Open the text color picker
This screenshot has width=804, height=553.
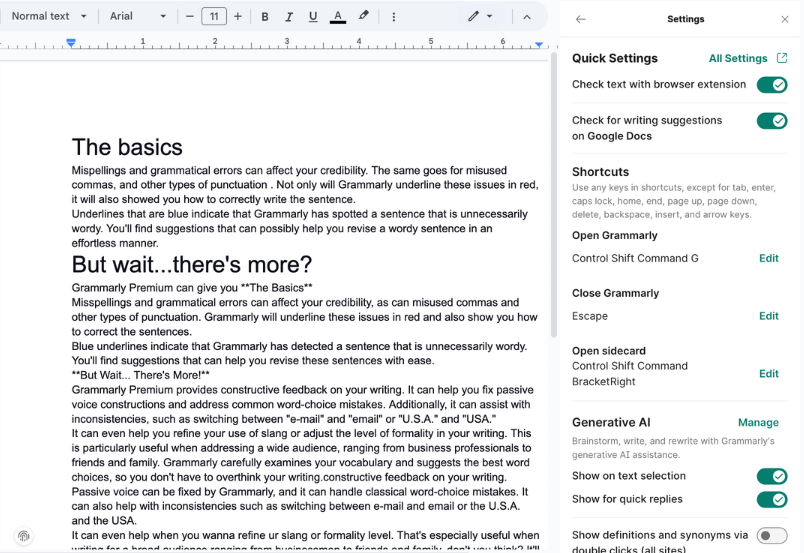pyautogui.click(x=337, y=17)
